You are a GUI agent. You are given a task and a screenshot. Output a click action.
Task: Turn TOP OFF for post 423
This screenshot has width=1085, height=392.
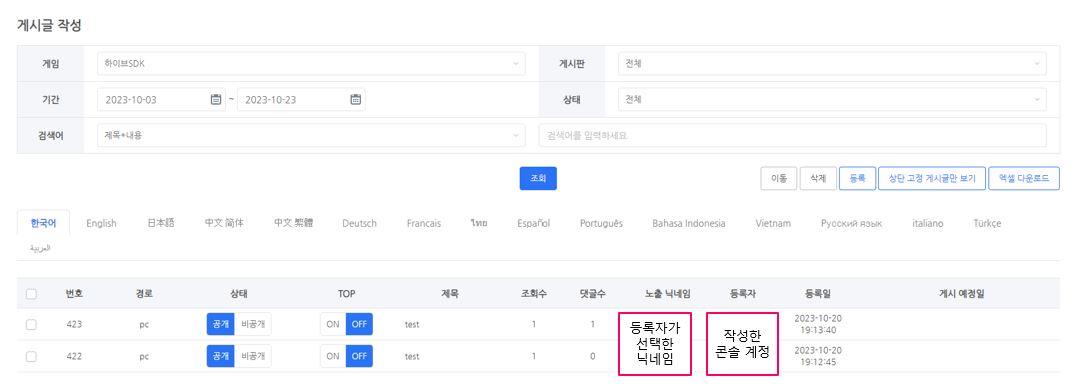click(x=359, y=324)
